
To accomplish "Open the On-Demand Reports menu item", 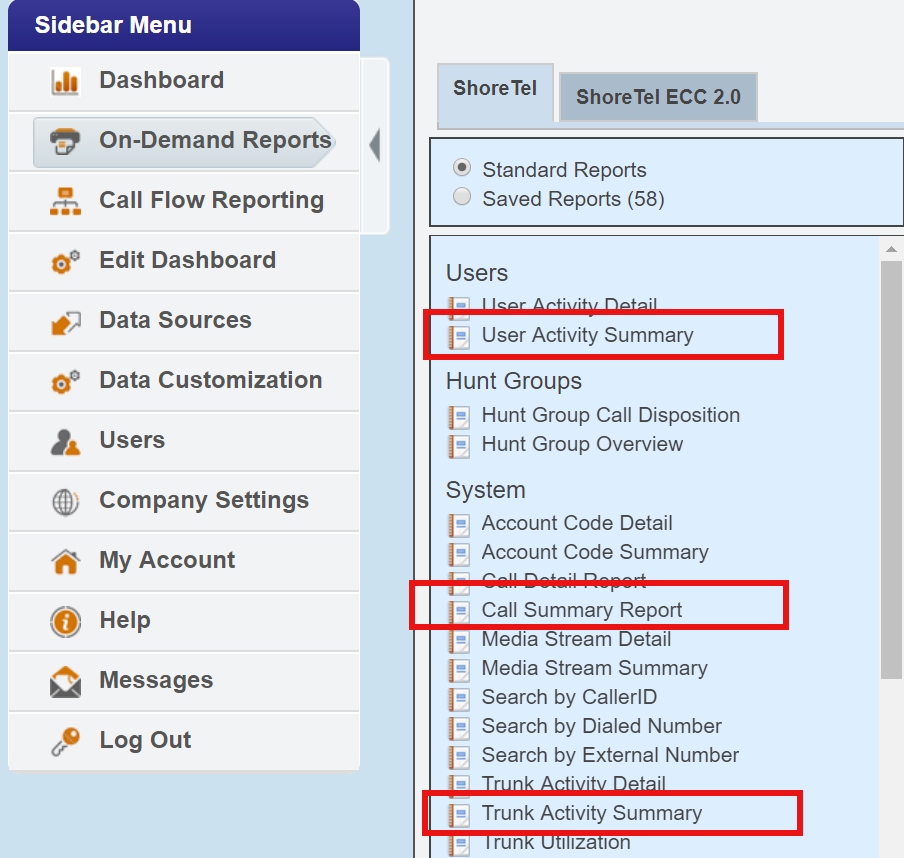I will 214,141.
